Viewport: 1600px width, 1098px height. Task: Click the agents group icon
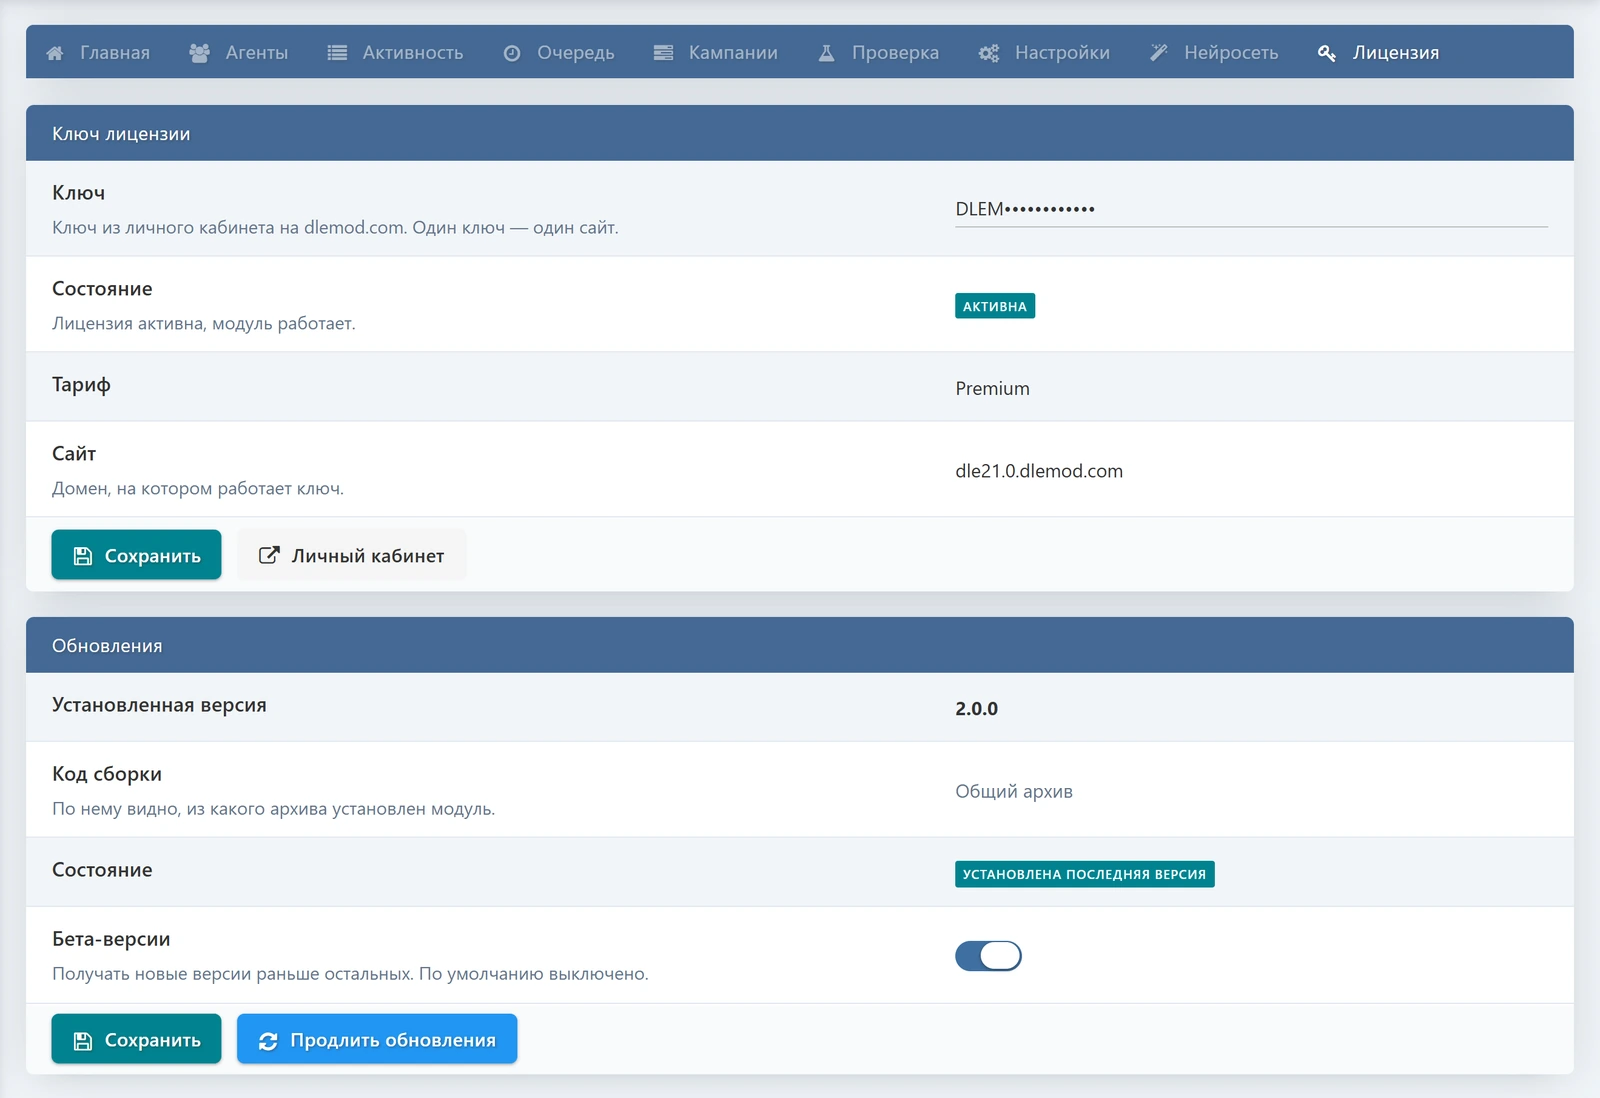[x=199, y=53]
